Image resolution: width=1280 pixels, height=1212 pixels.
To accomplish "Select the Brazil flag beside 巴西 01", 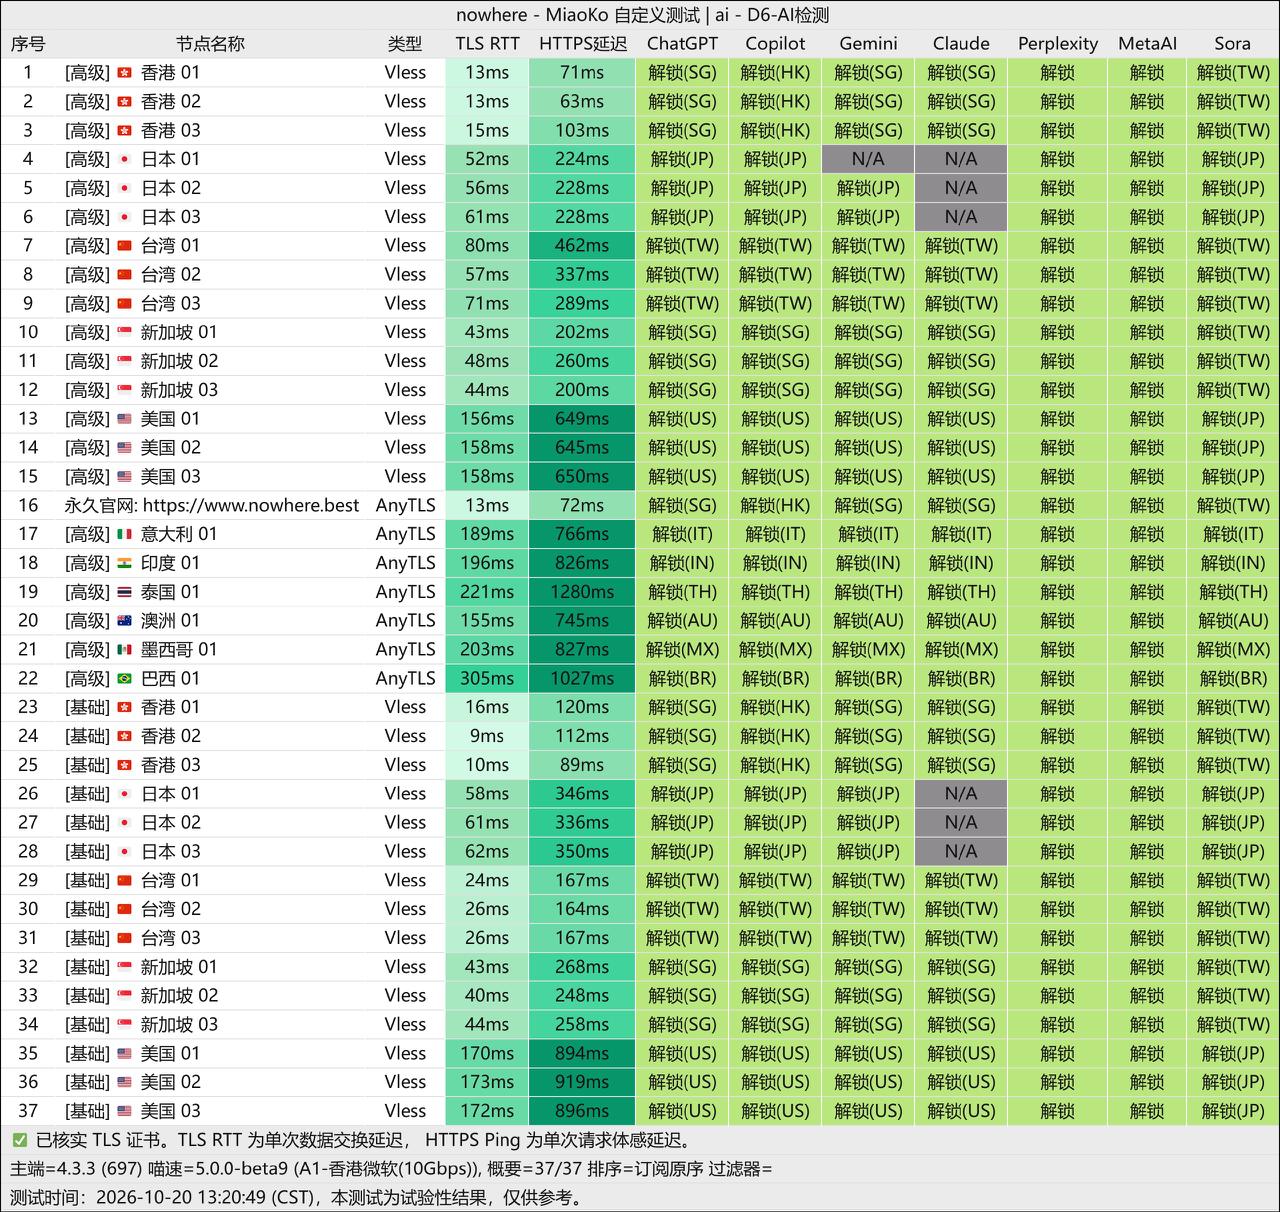I will pyautogui.click(x=125, y=679).
